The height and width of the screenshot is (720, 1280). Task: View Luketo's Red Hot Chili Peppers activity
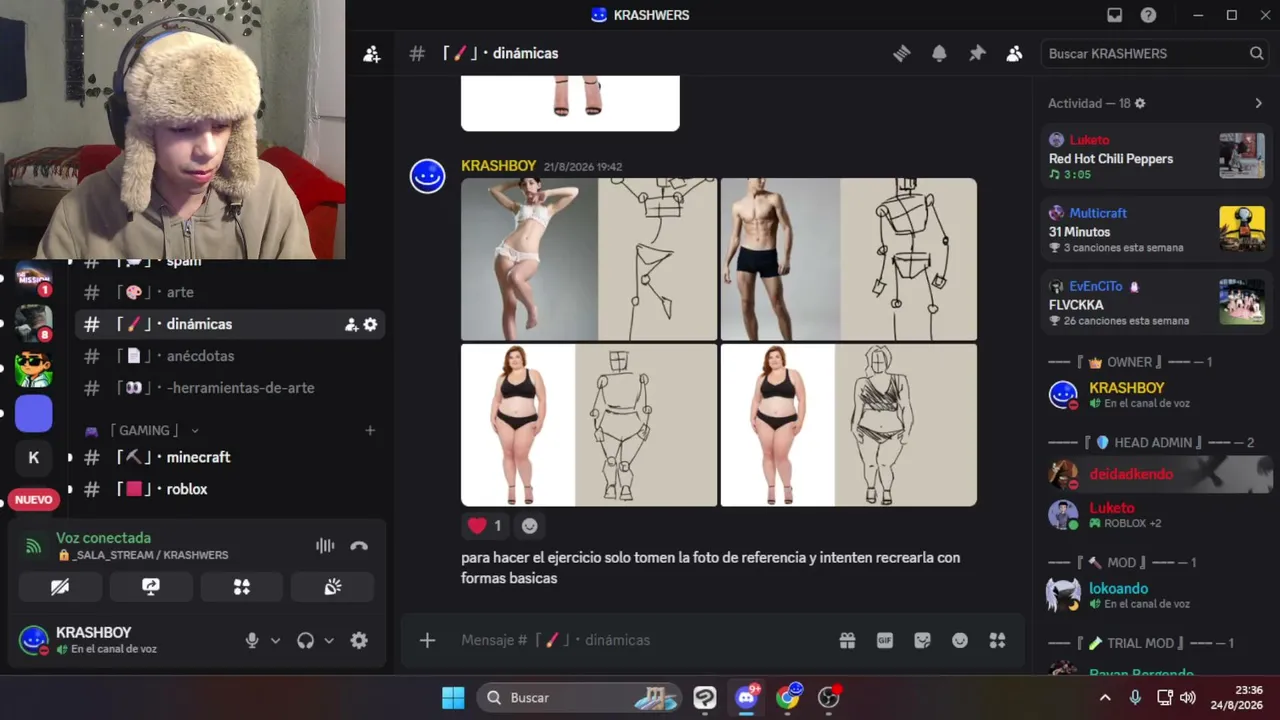click(x=1156, y=157)
